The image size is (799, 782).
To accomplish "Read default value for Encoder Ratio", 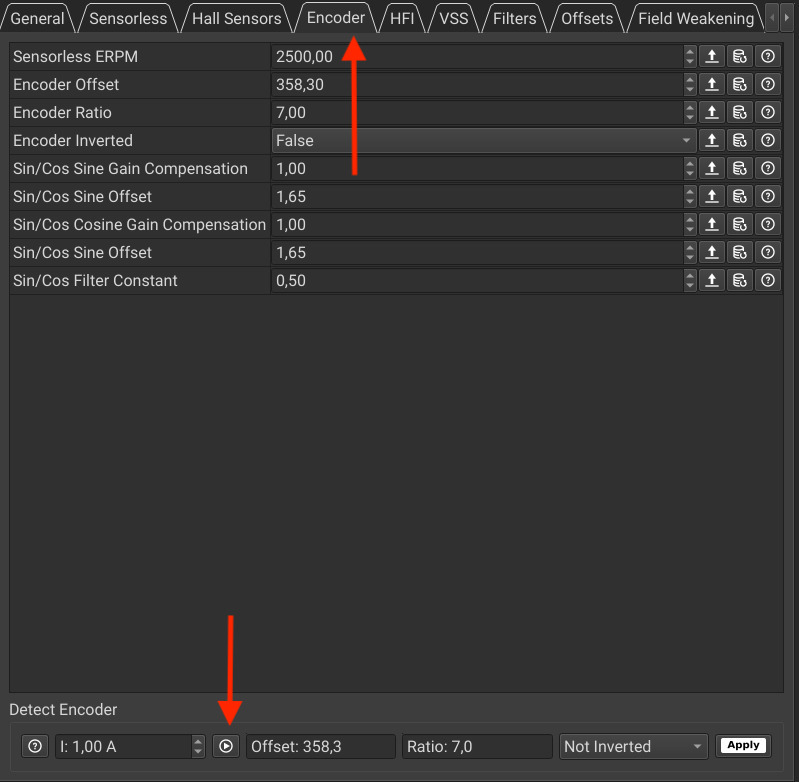I will [x=739, y=113].
